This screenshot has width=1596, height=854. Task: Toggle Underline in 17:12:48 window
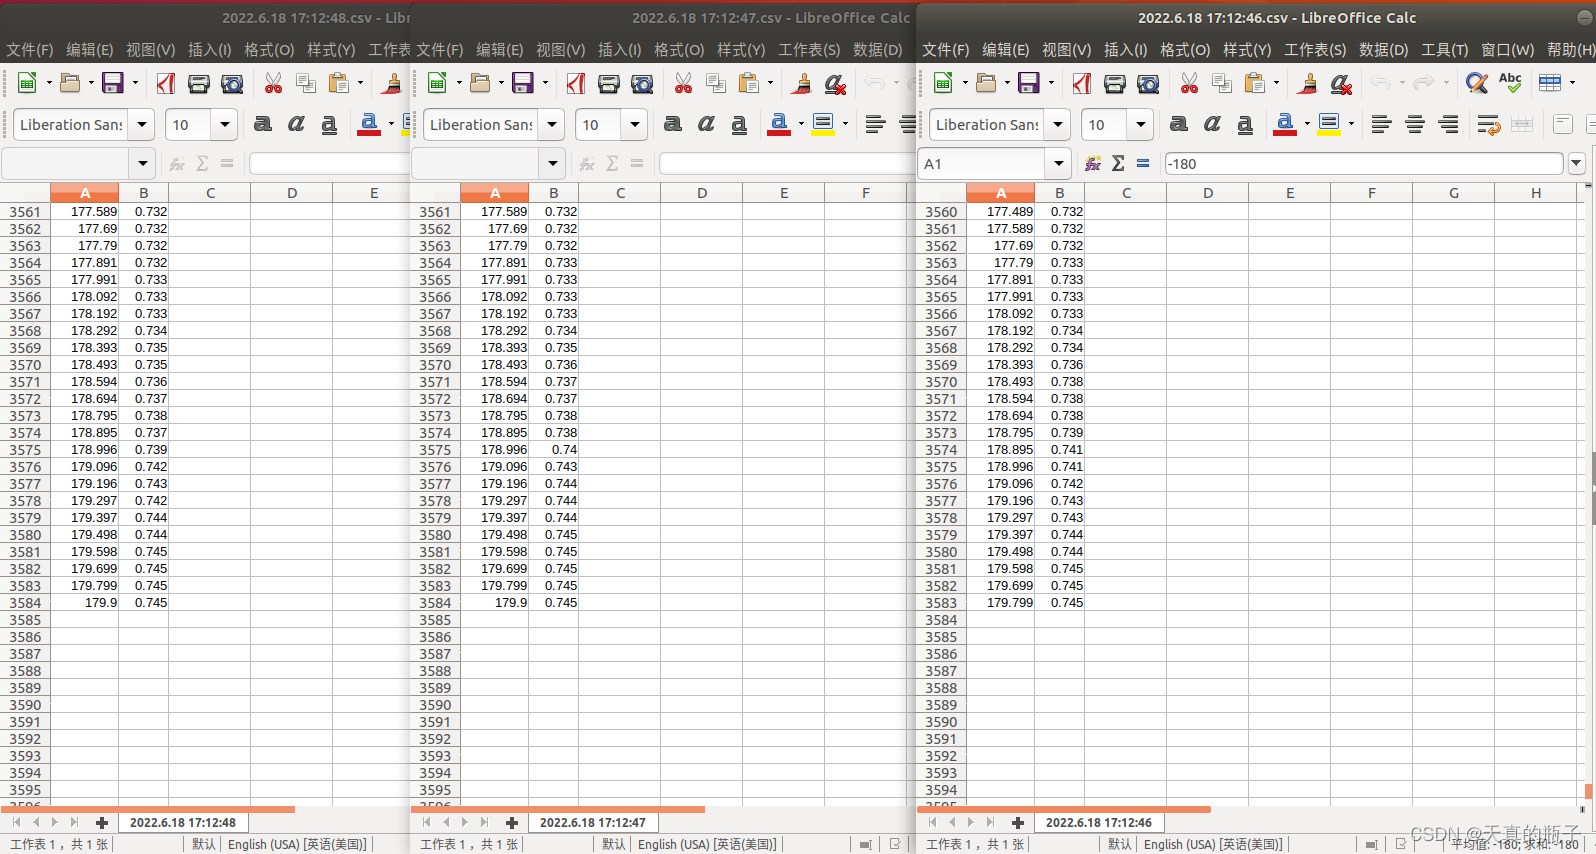click(x=329, y=124)
